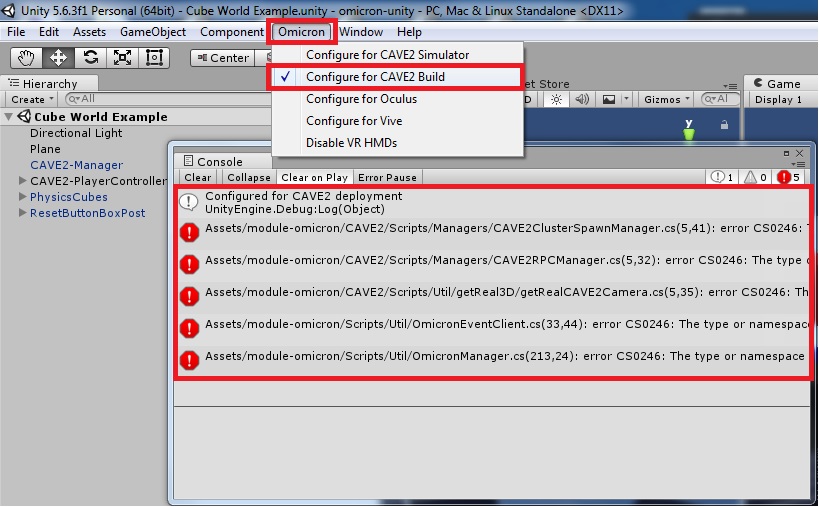Screen dimensions: 819x507
Task: Open the Window menu
Action: [x=361, y=32]
